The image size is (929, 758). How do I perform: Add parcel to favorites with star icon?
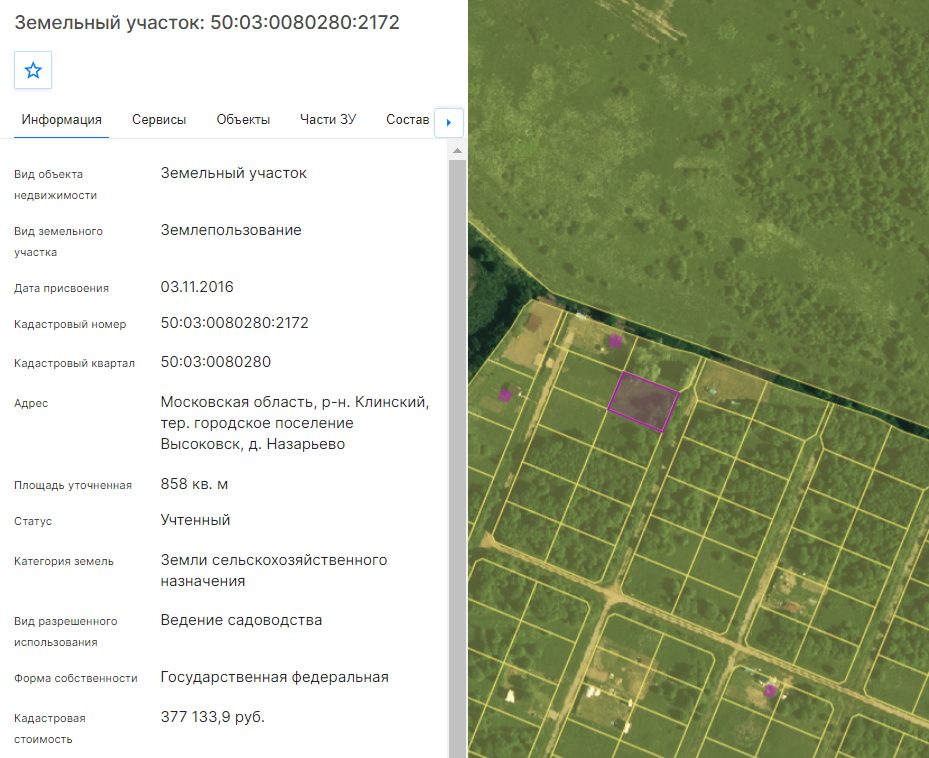pyautogui.click(x=33, y=71)
